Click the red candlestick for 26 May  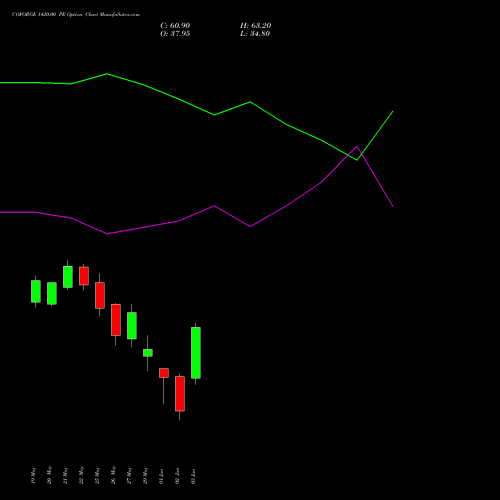pos(116,320)
